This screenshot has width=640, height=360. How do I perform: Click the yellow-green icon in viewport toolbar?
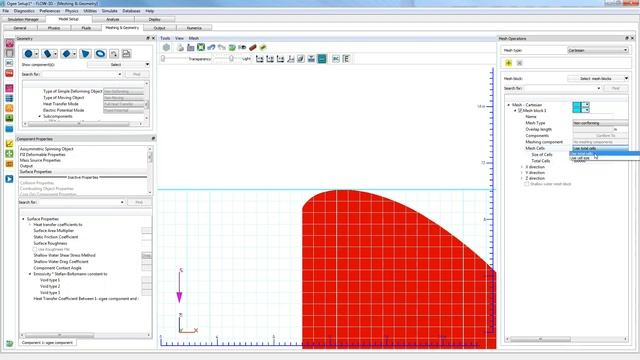tap(263, 48)
